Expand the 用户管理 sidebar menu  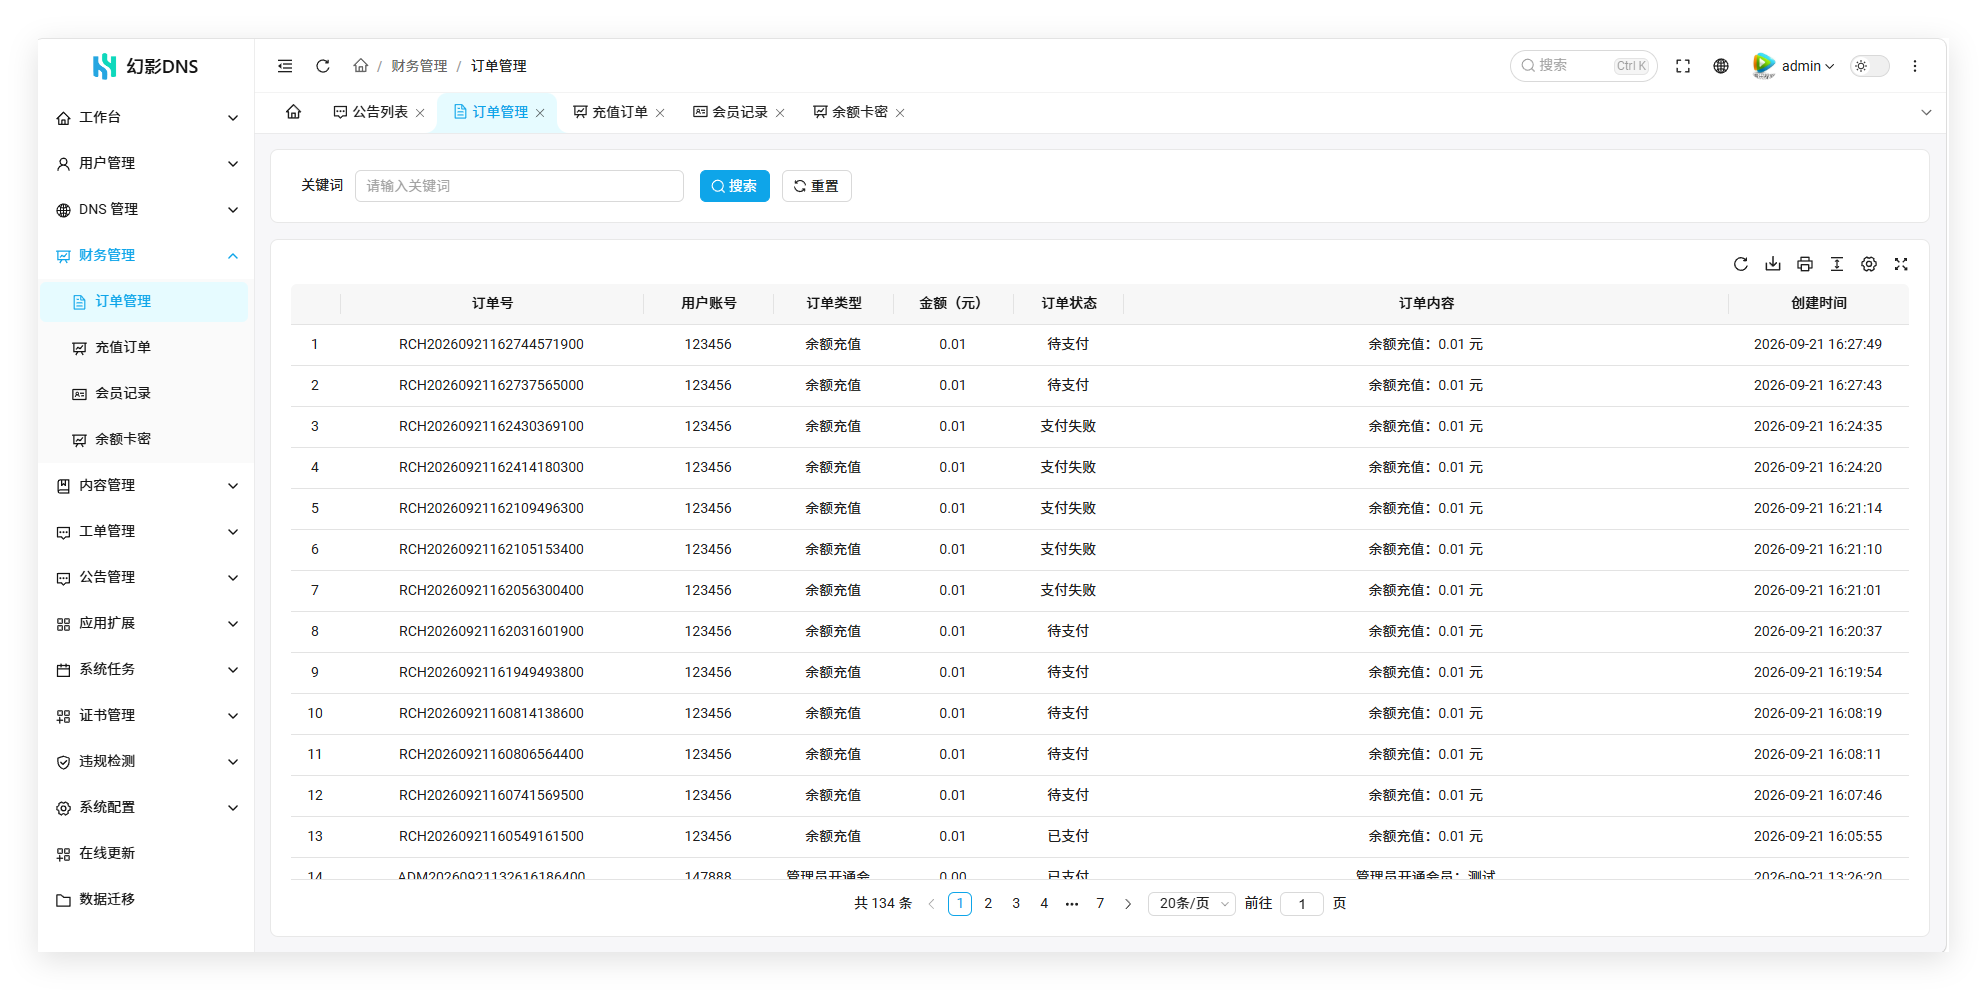tap(146, 163)
